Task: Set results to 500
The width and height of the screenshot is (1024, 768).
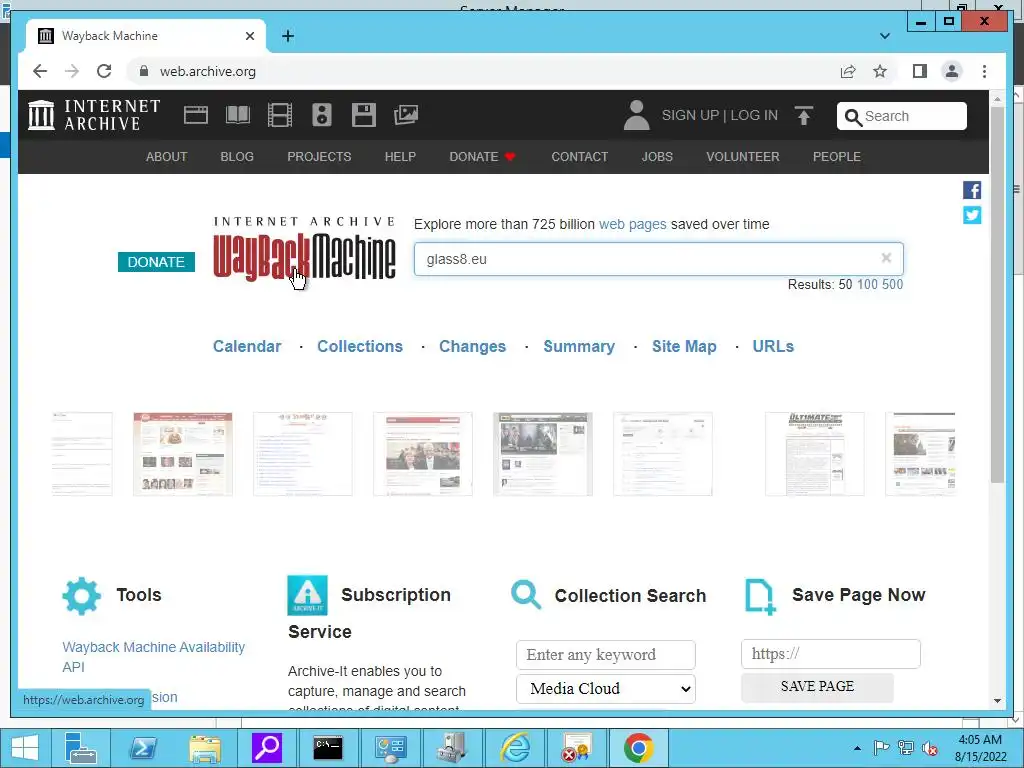Action: [x=893, y=285]
